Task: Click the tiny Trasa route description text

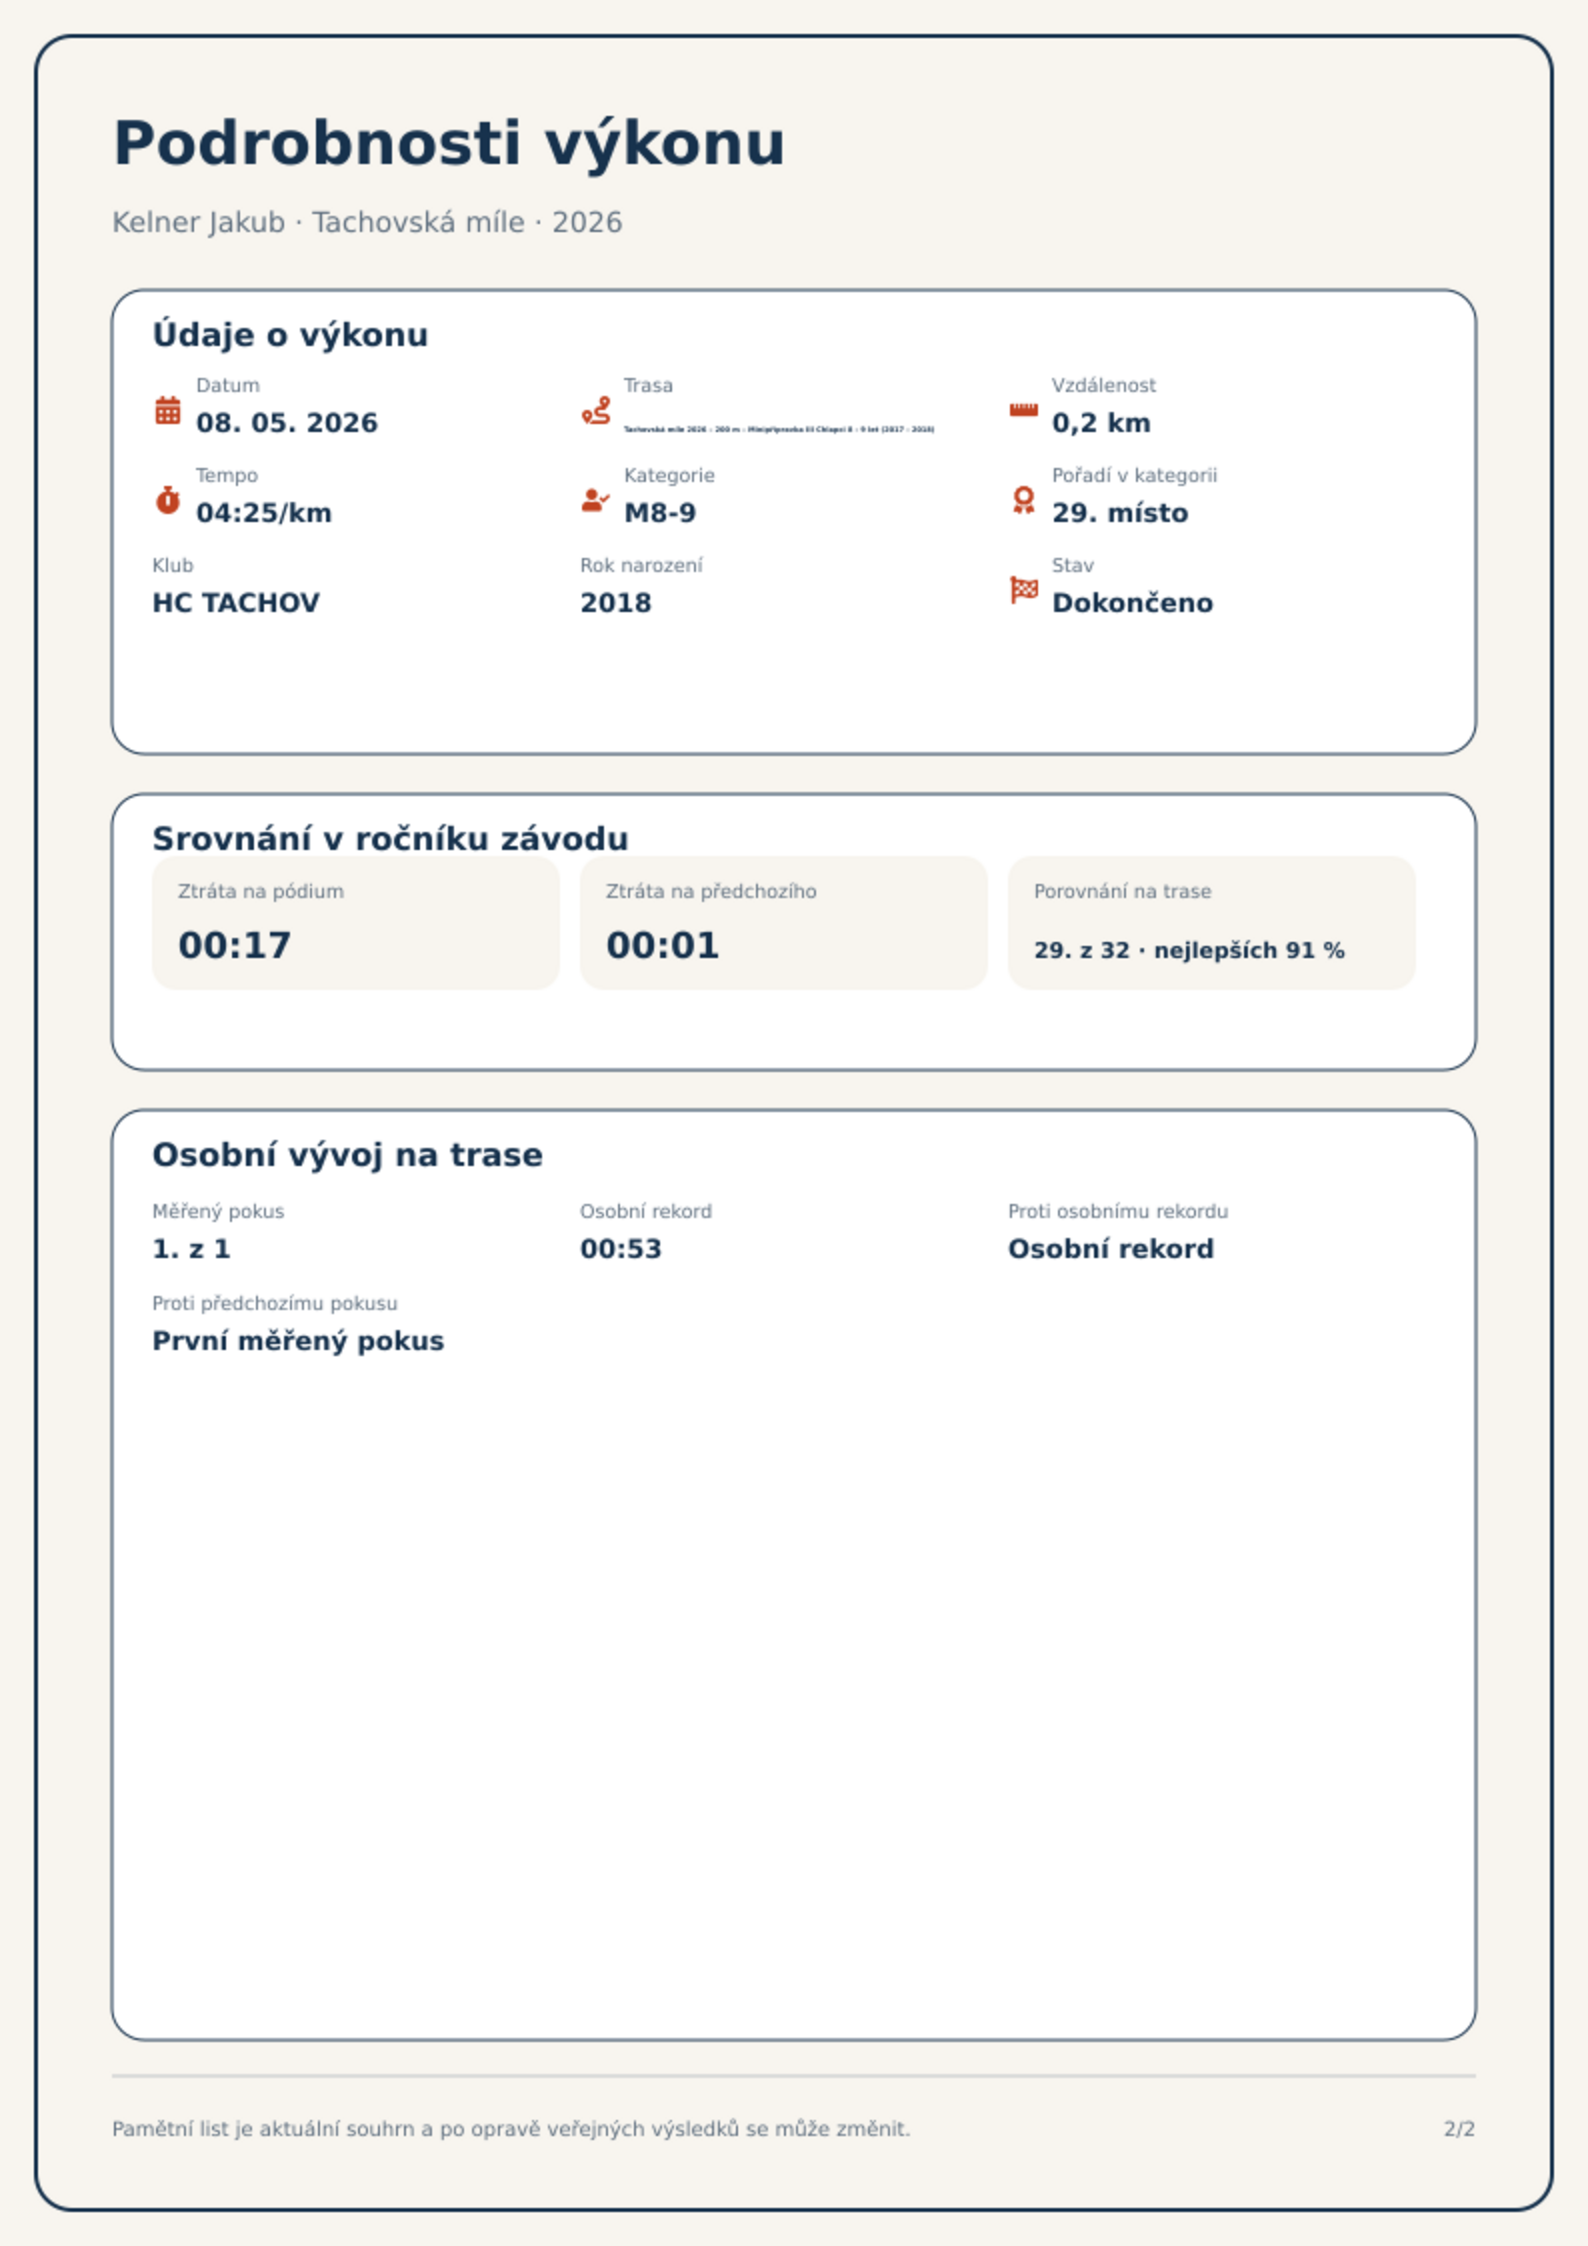Action: [x=779, y=429]
